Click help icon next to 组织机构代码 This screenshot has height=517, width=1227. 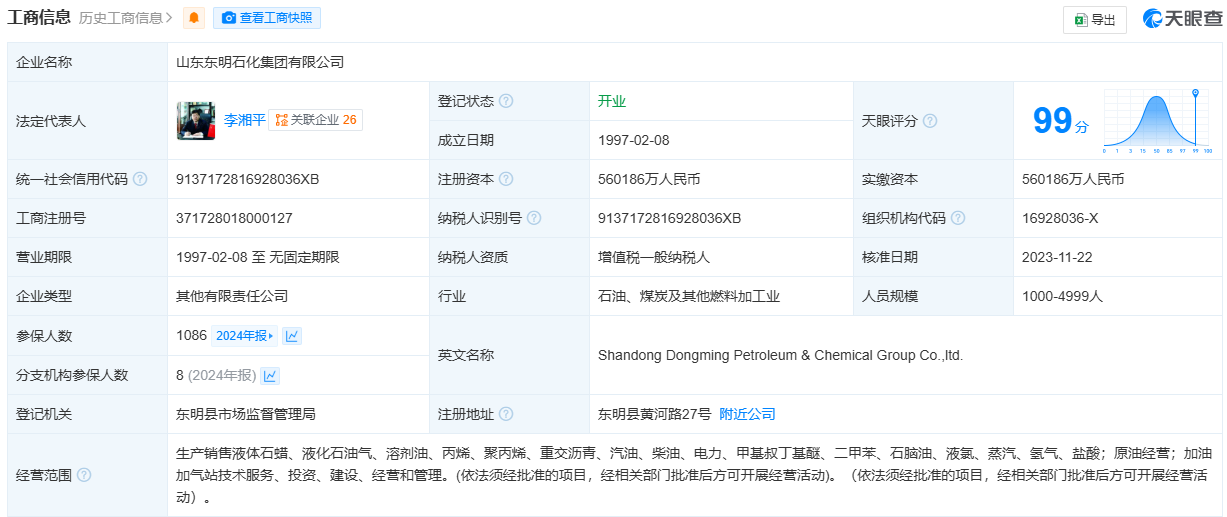pyautogui.click(x=958, y=218)
